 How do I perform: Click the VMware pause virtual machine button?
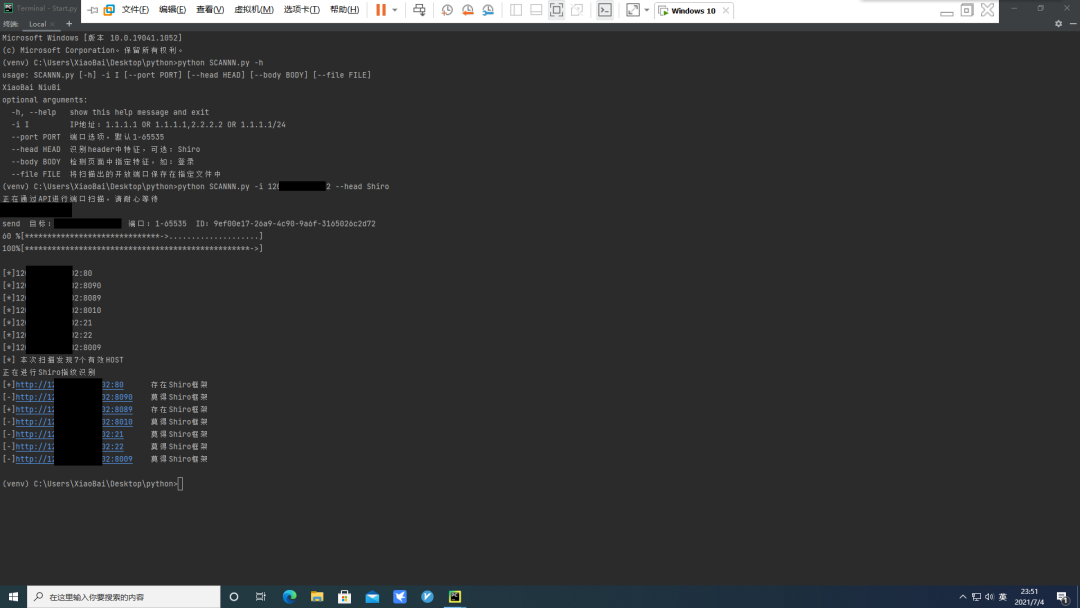click(x=380, y=10)
